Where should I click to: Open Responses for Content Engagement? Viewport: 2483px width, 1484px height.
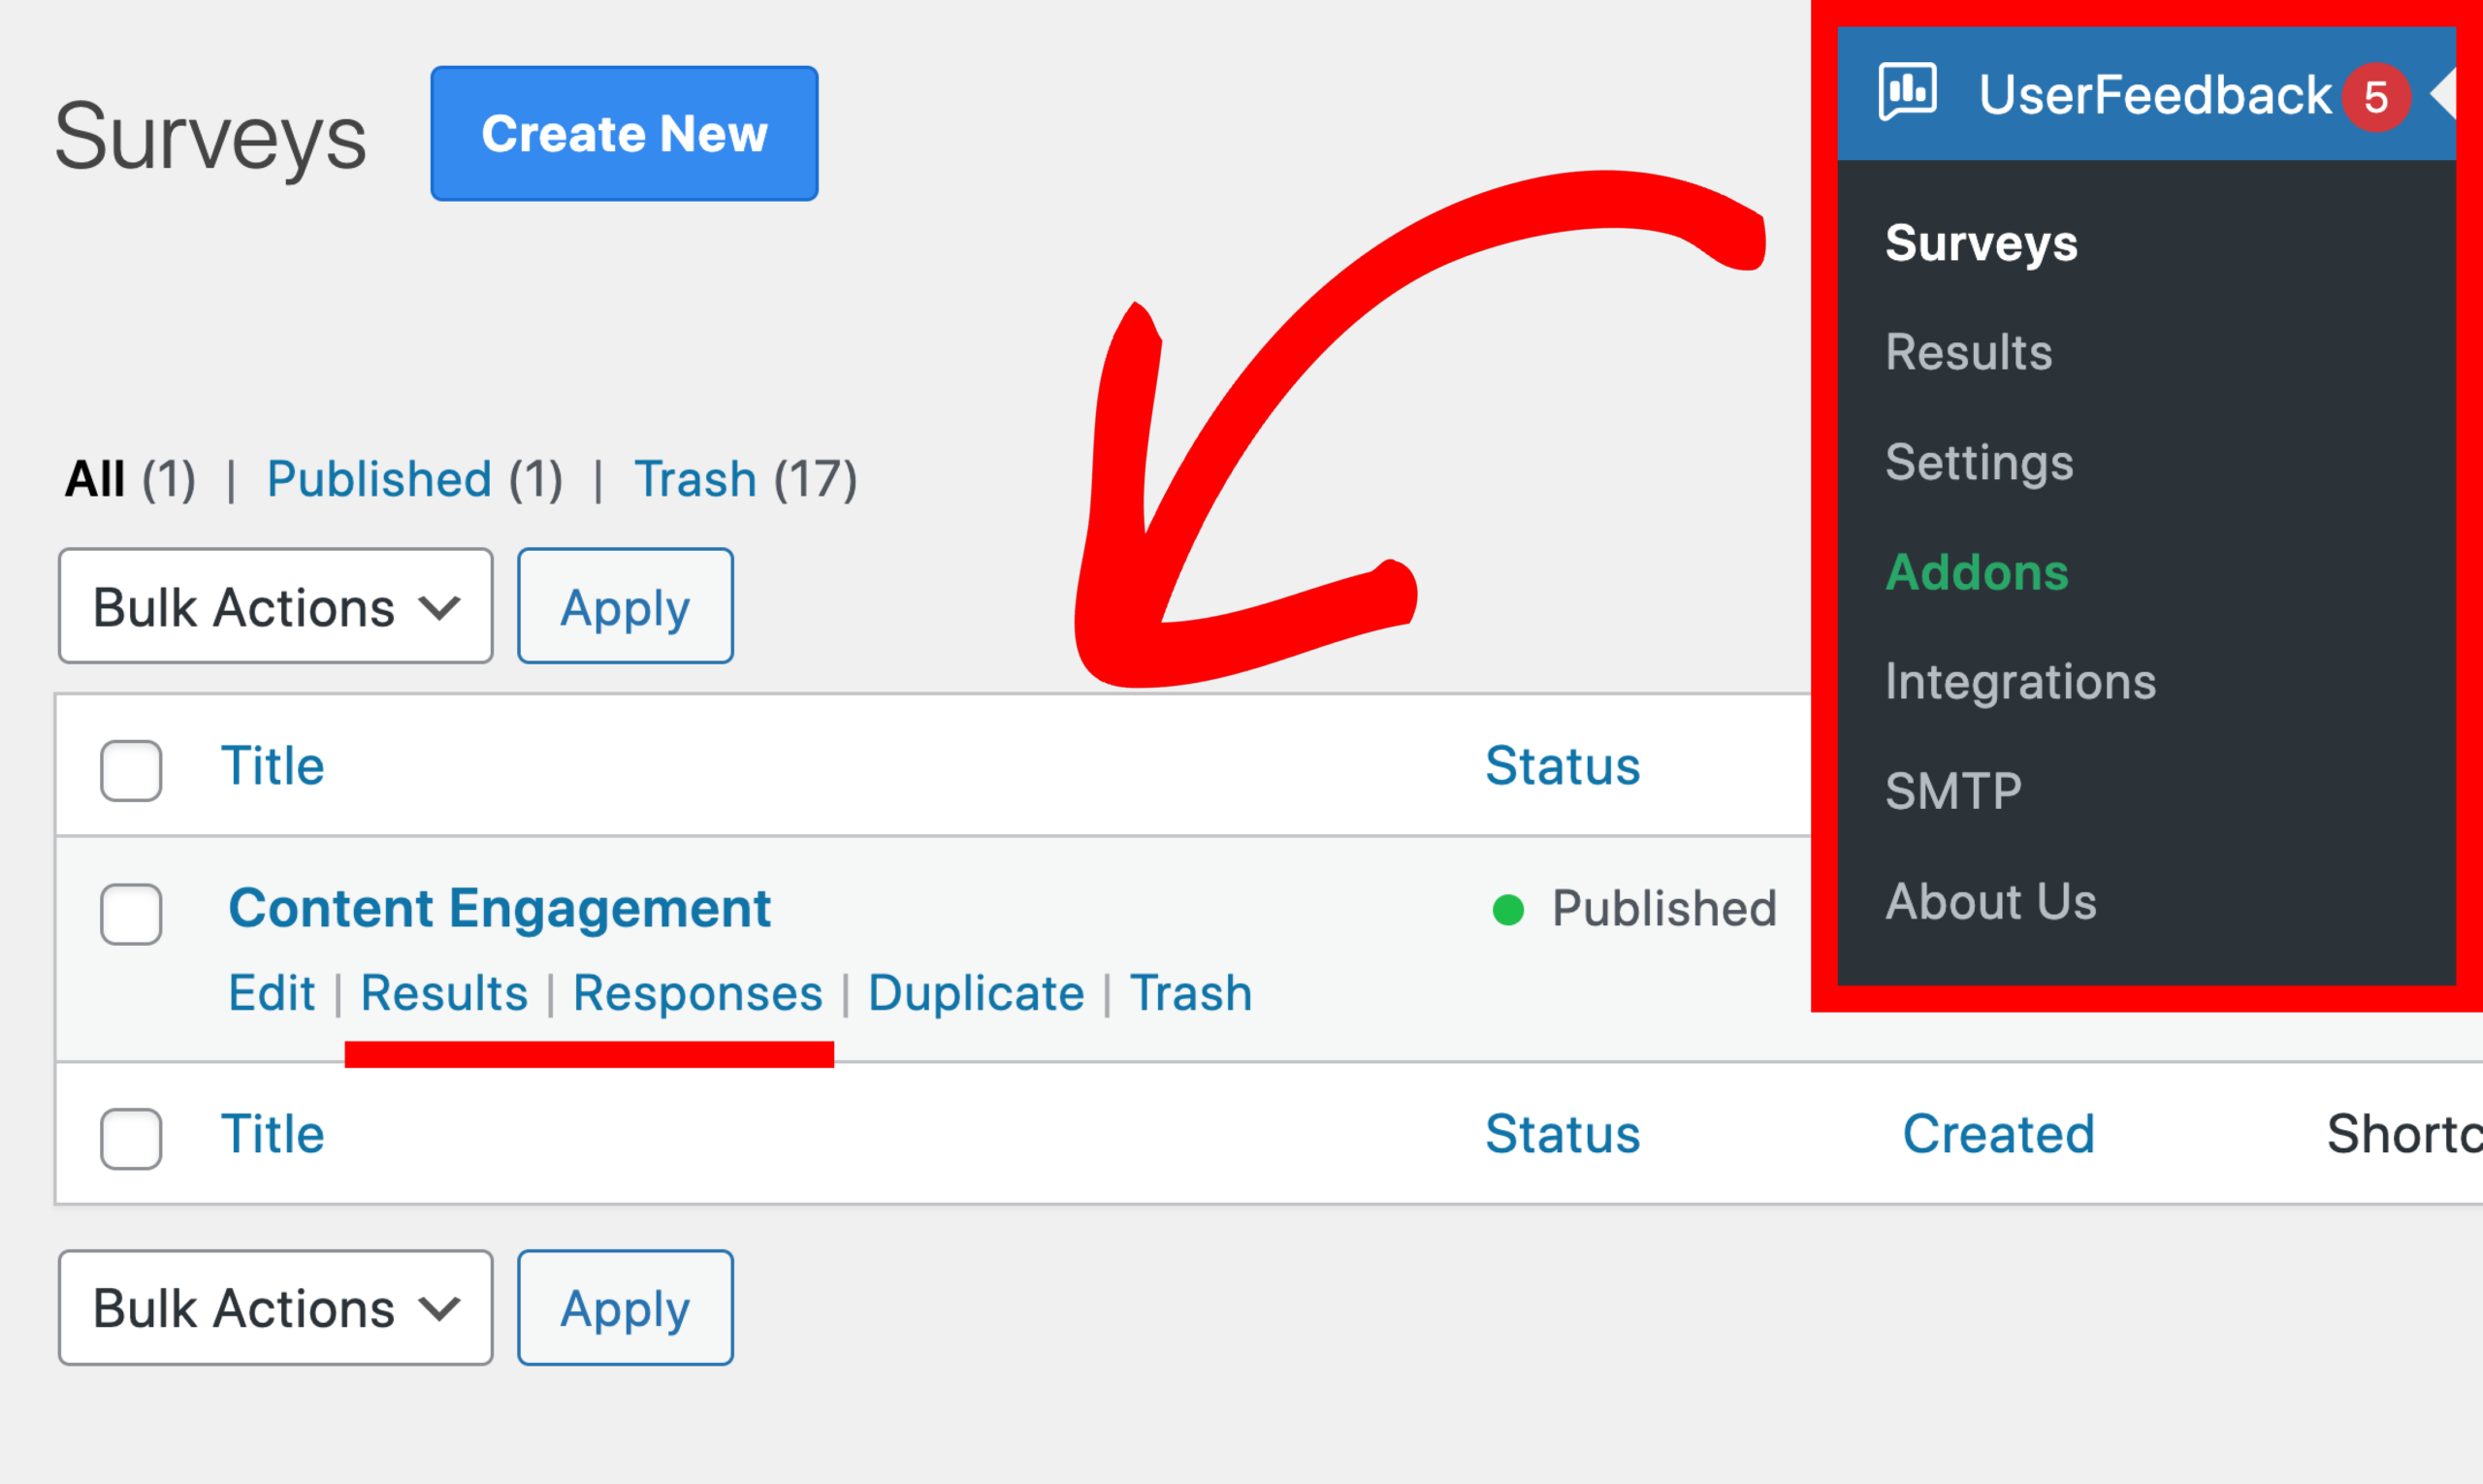(697, 993)
